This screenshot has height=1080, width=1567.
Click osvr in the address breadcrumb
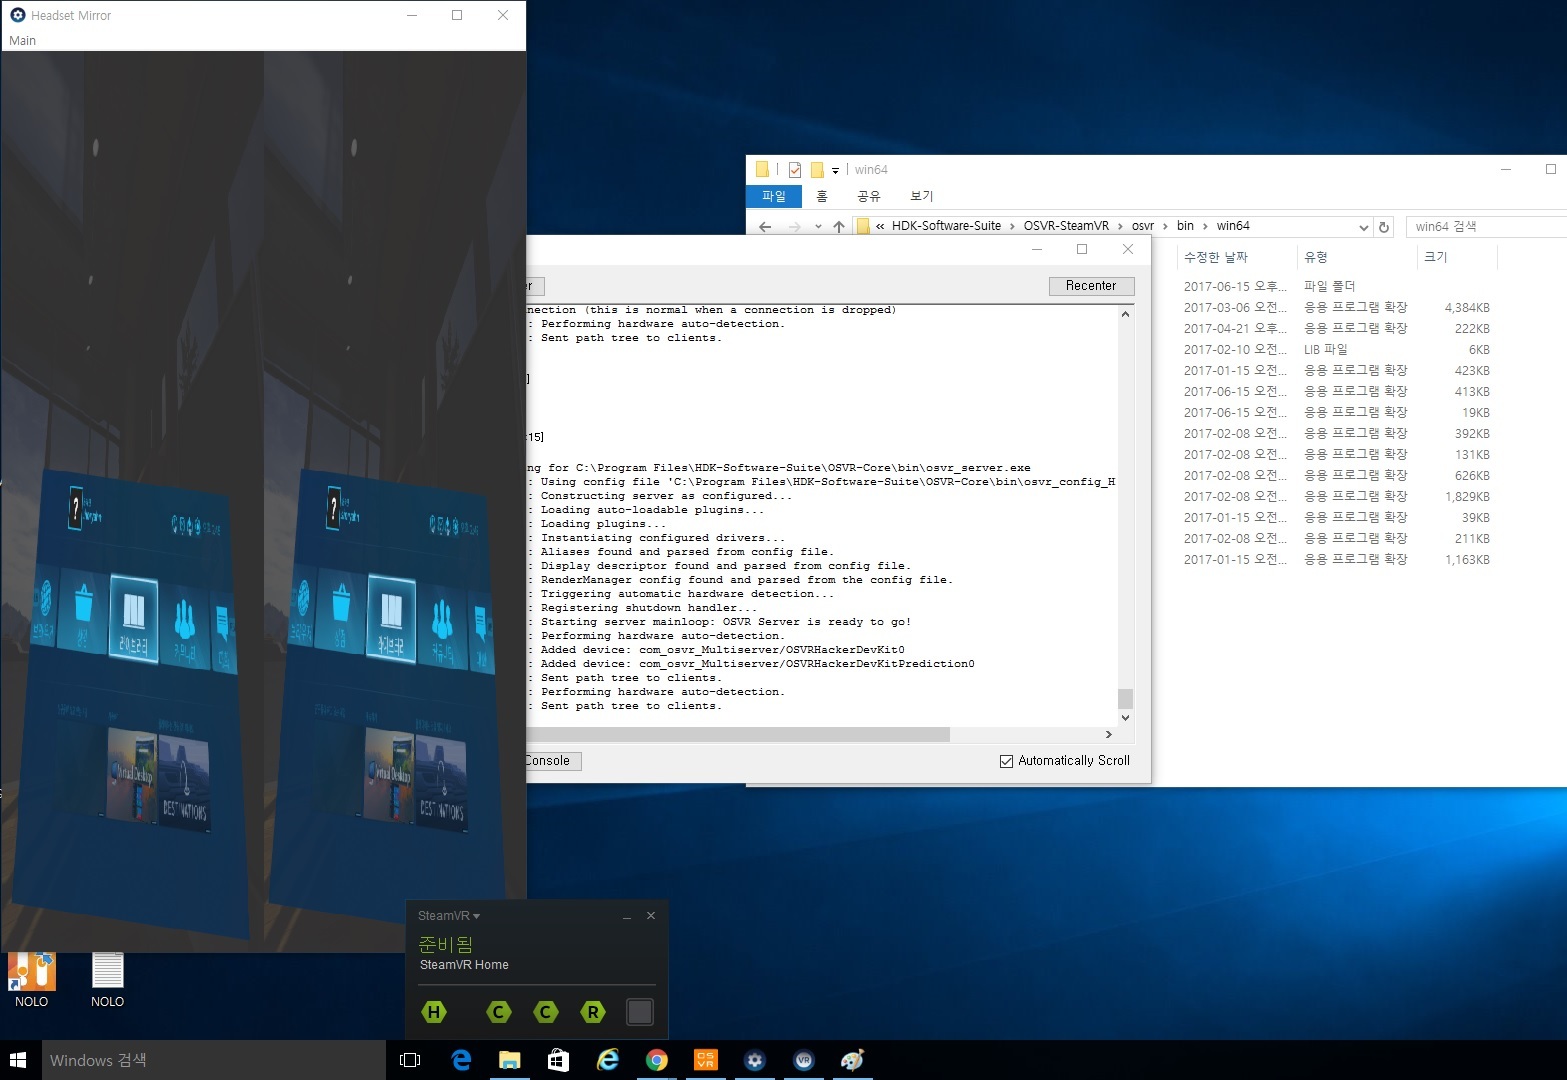coord(1143,226)
